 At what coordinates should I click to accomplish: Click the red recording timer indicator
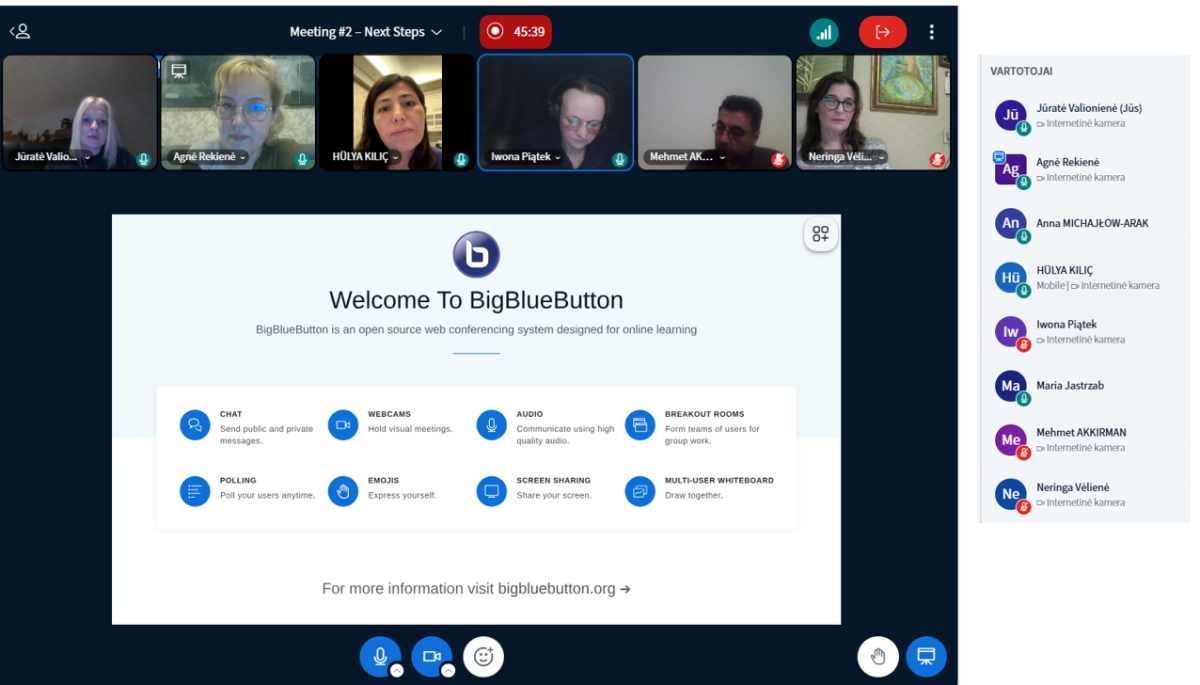[515, 32]
